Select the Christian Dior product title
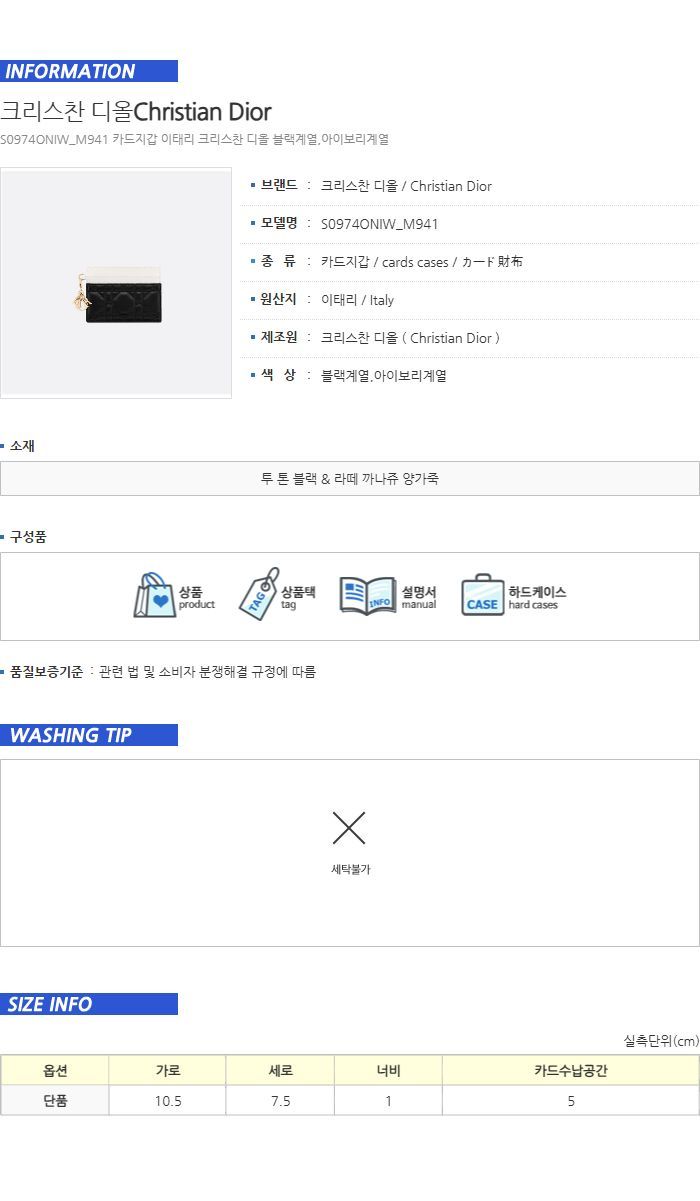The height and width of the screenshot is (1201, 700). [136, 111]
